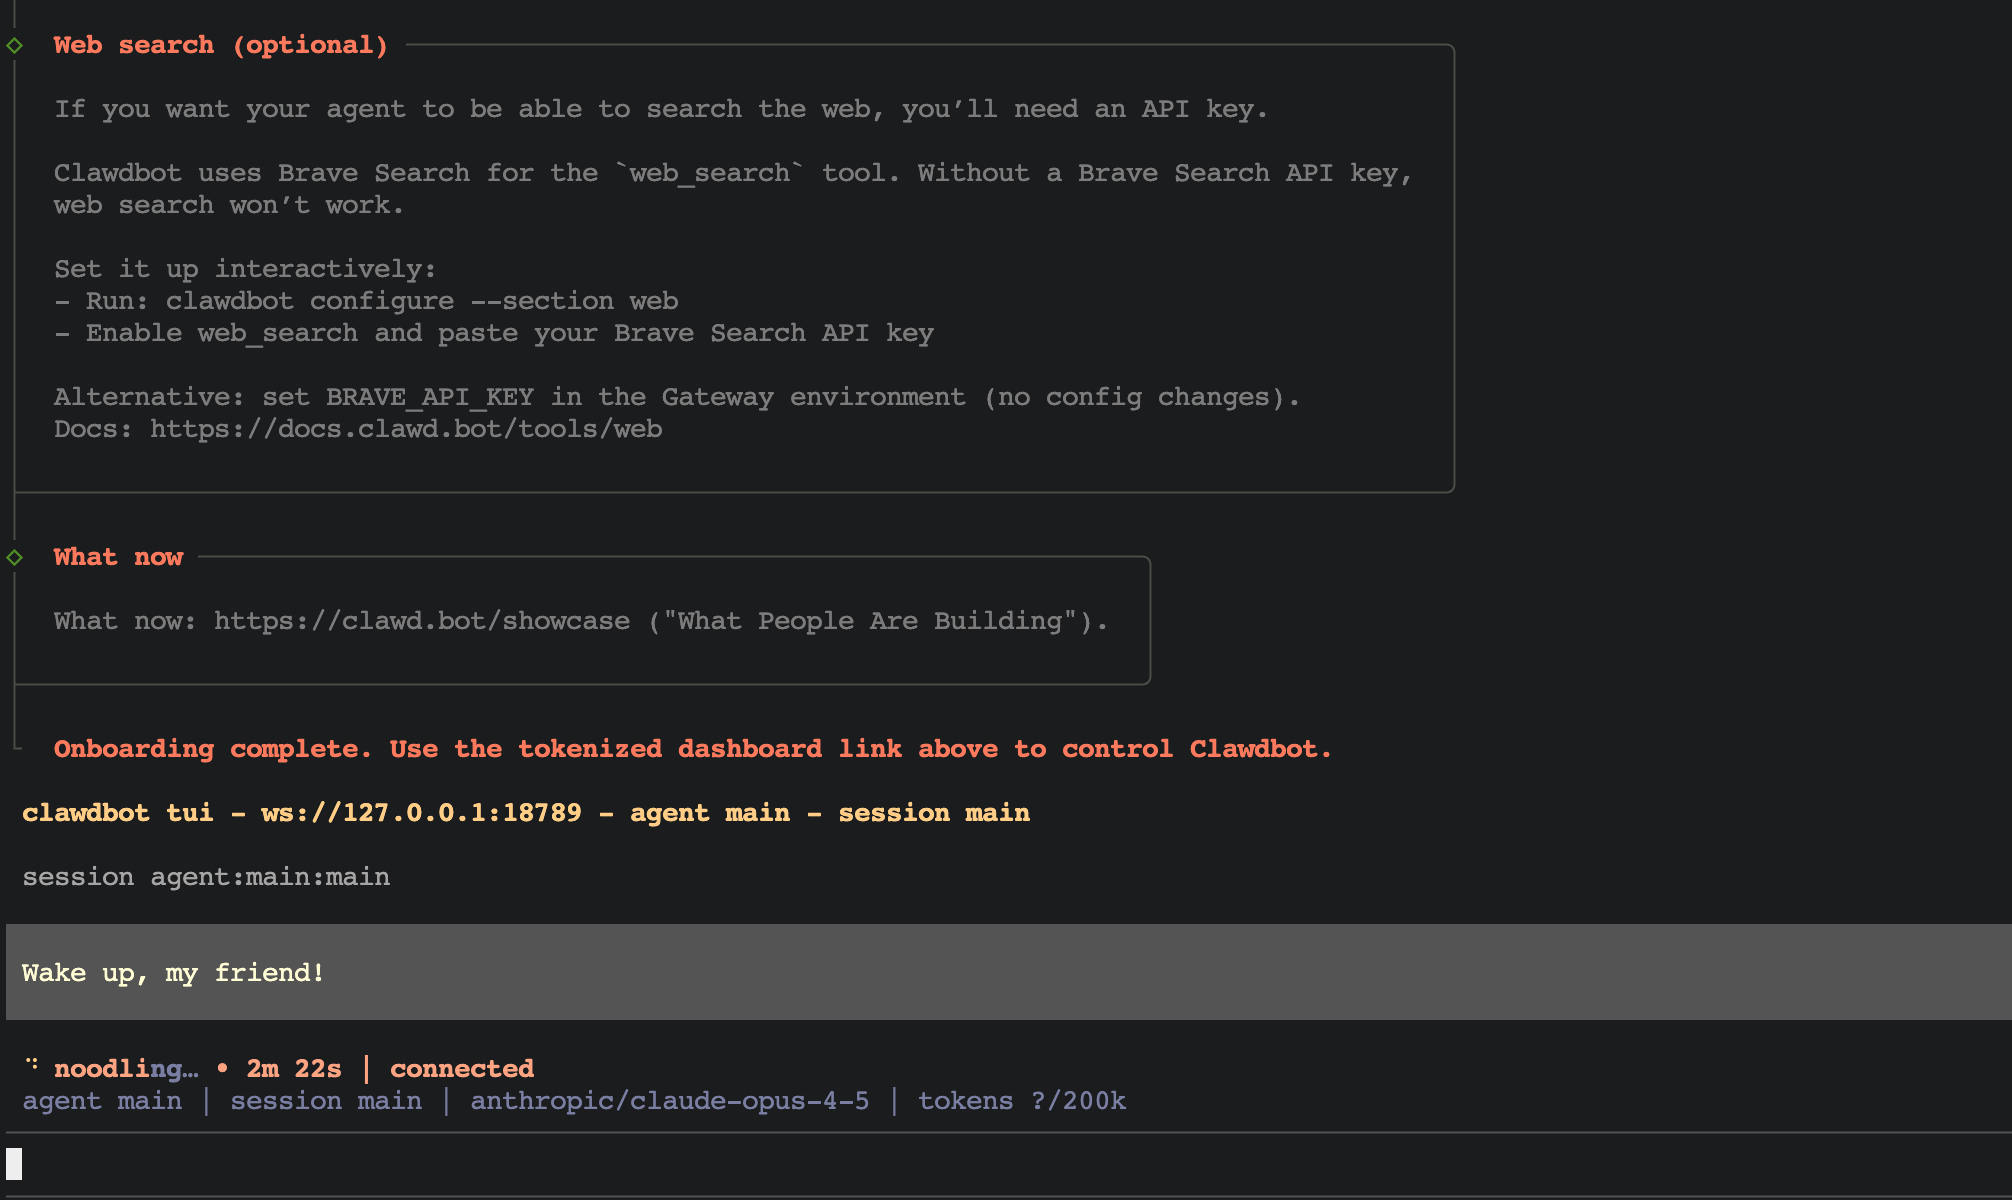2012x1200 pixels.
Task: Open the docs.clawd.bot/tools/web link
Action: pos(406,429)
